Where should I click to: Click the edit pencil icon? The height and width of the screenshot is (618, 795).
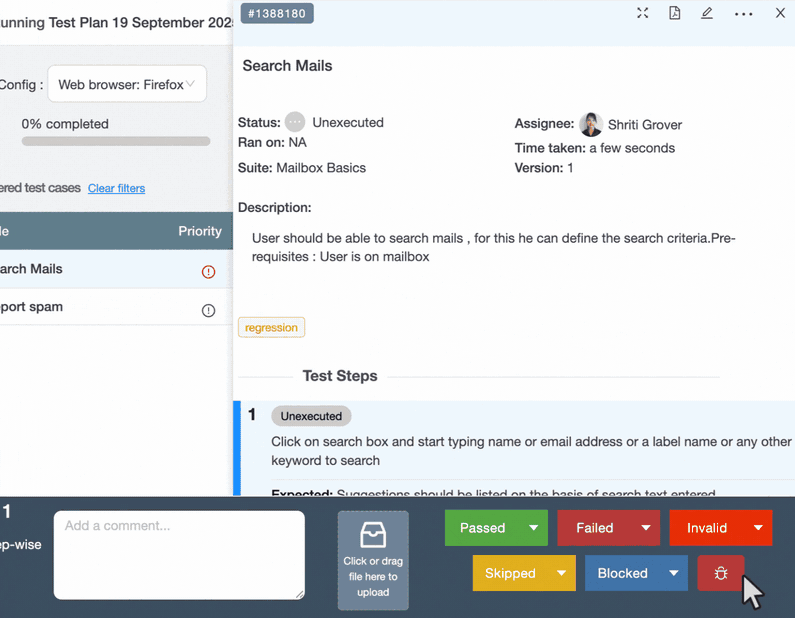click(707, 13)
